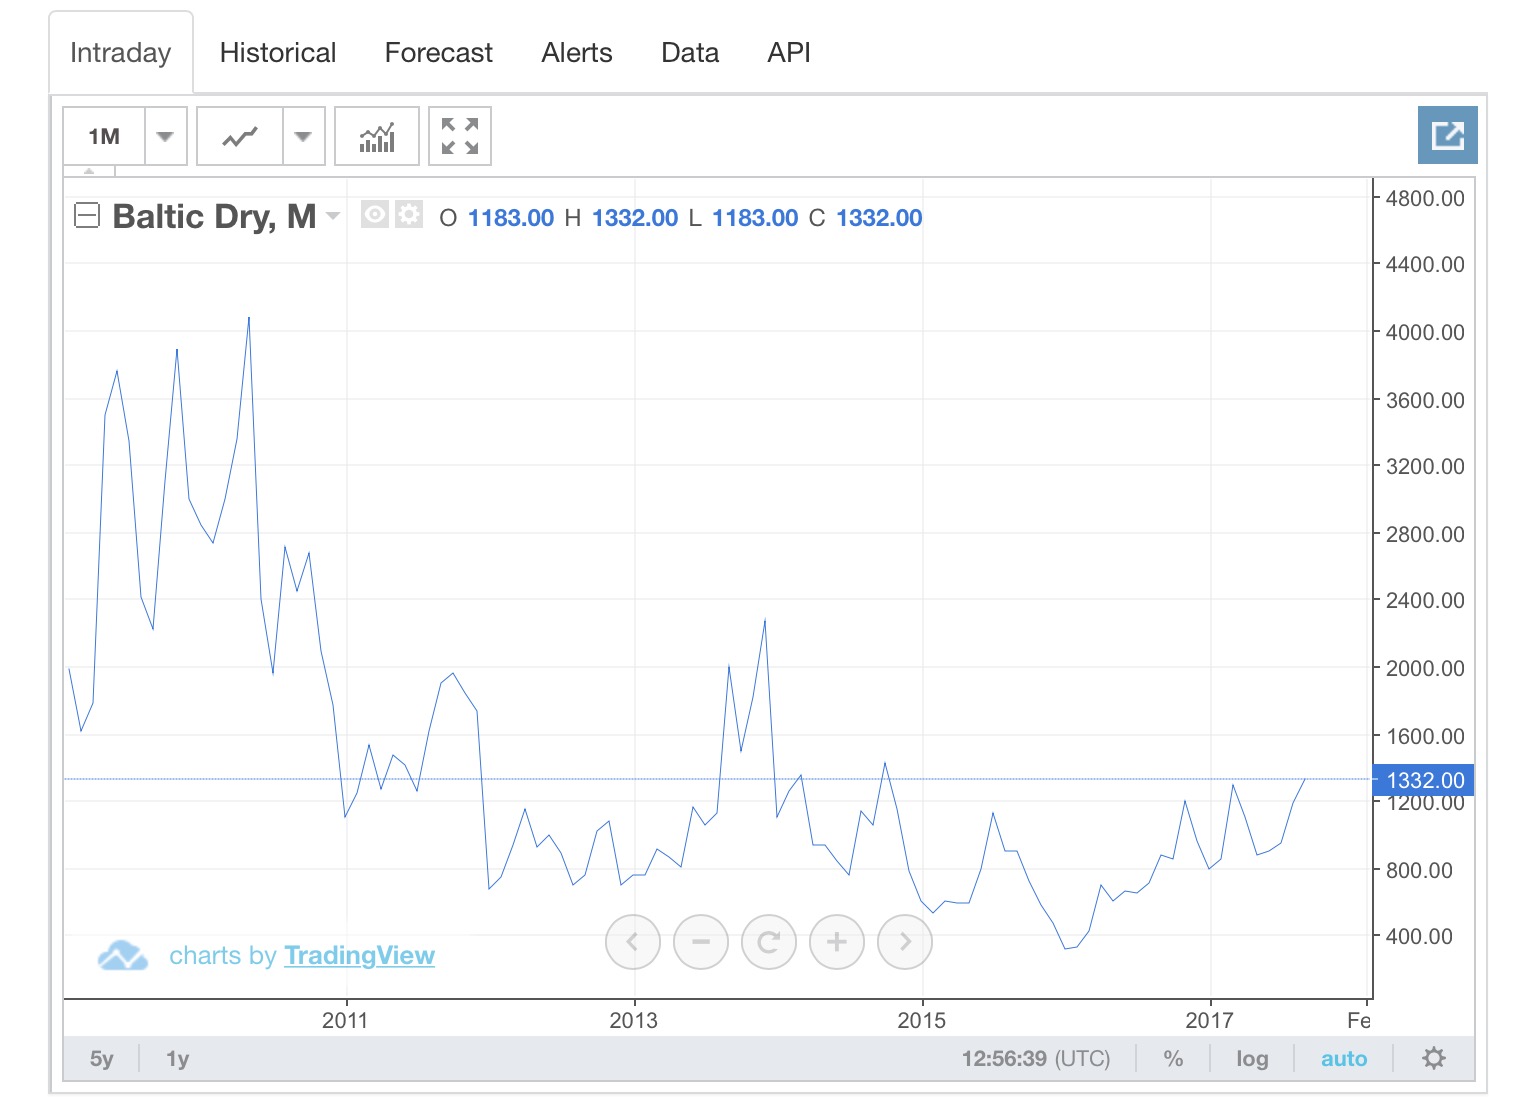Open the TradingView link
The width and height of the screenshot is (1536, 1109).
tap(359, 956)
